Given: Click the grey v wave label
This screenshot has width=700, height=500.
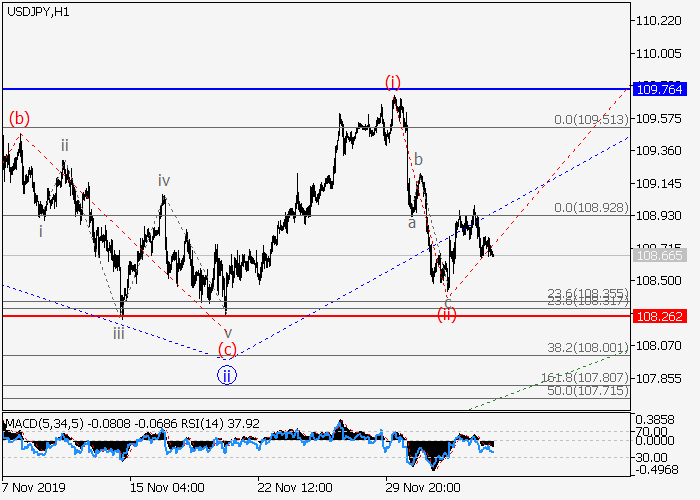Looking at the screenshot, I should [227, 332].
